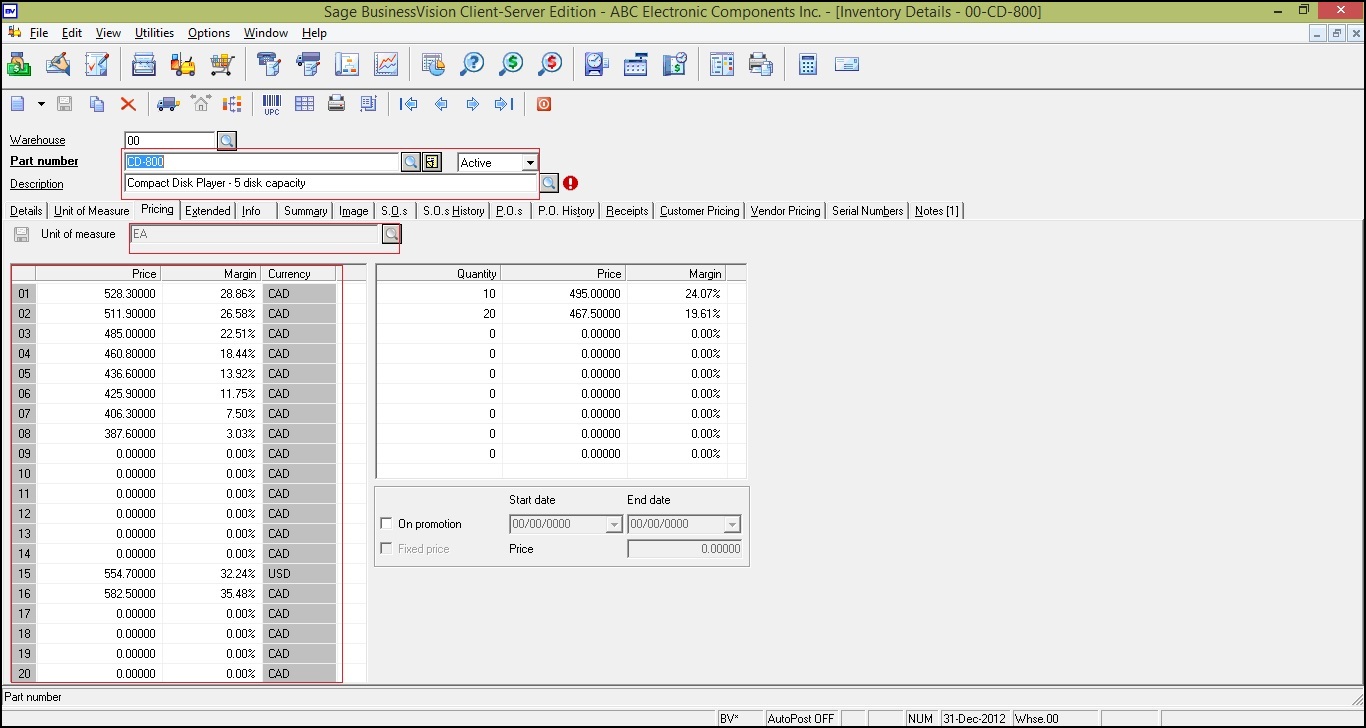Click the magnifier with question mark icon
The height and width of the screenshot is (728, 1366).
pos(472,65)
